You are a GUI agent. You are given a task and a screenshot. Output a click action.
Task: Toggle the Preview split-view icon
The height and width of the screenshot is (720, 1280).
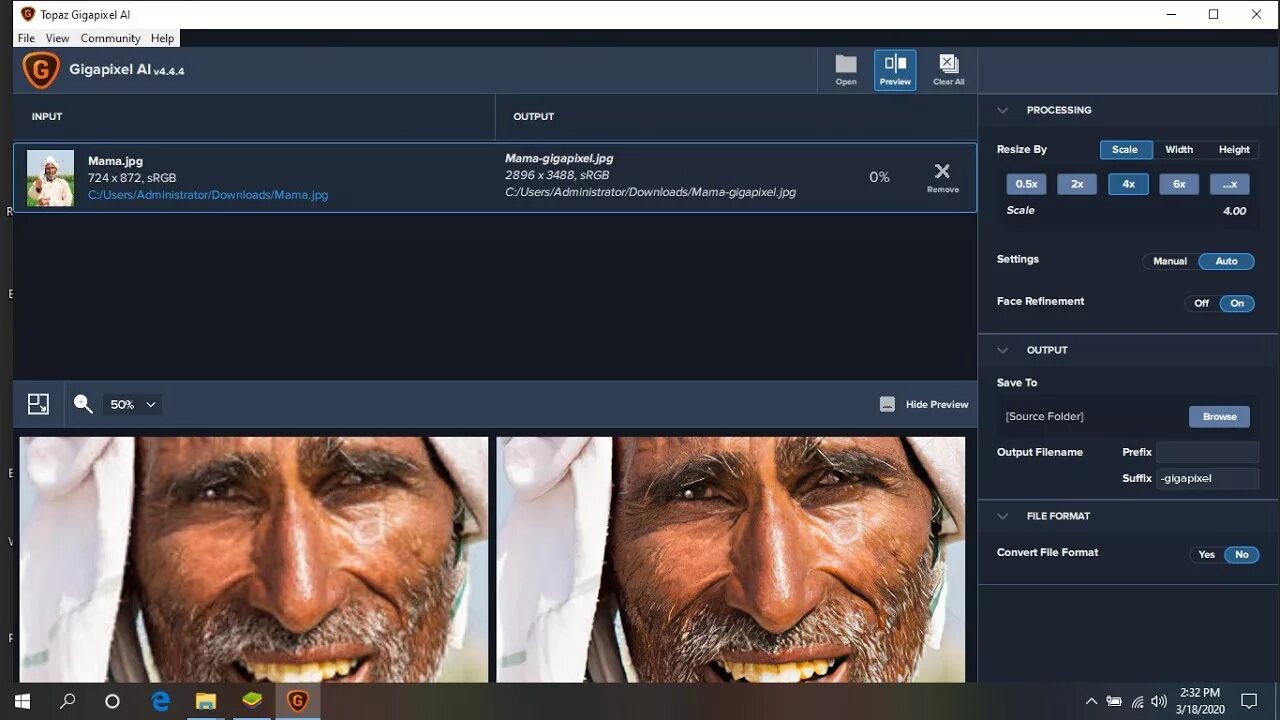point(895,63)
